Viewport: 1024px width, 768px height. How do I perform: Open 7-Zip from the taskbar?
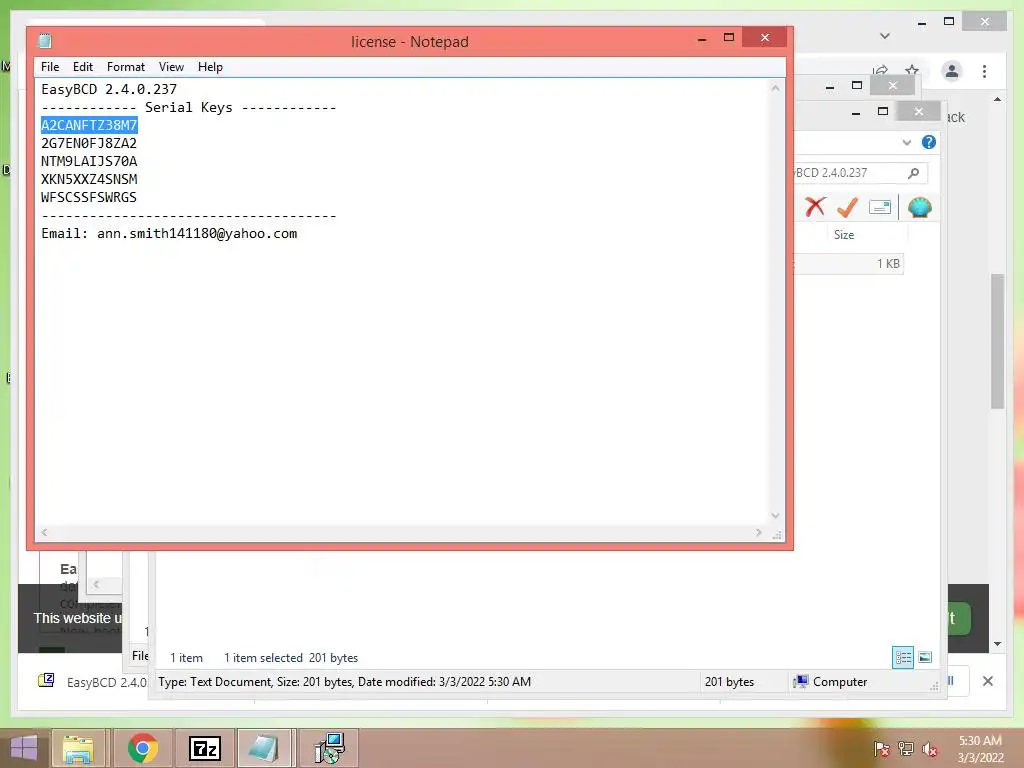204,748
